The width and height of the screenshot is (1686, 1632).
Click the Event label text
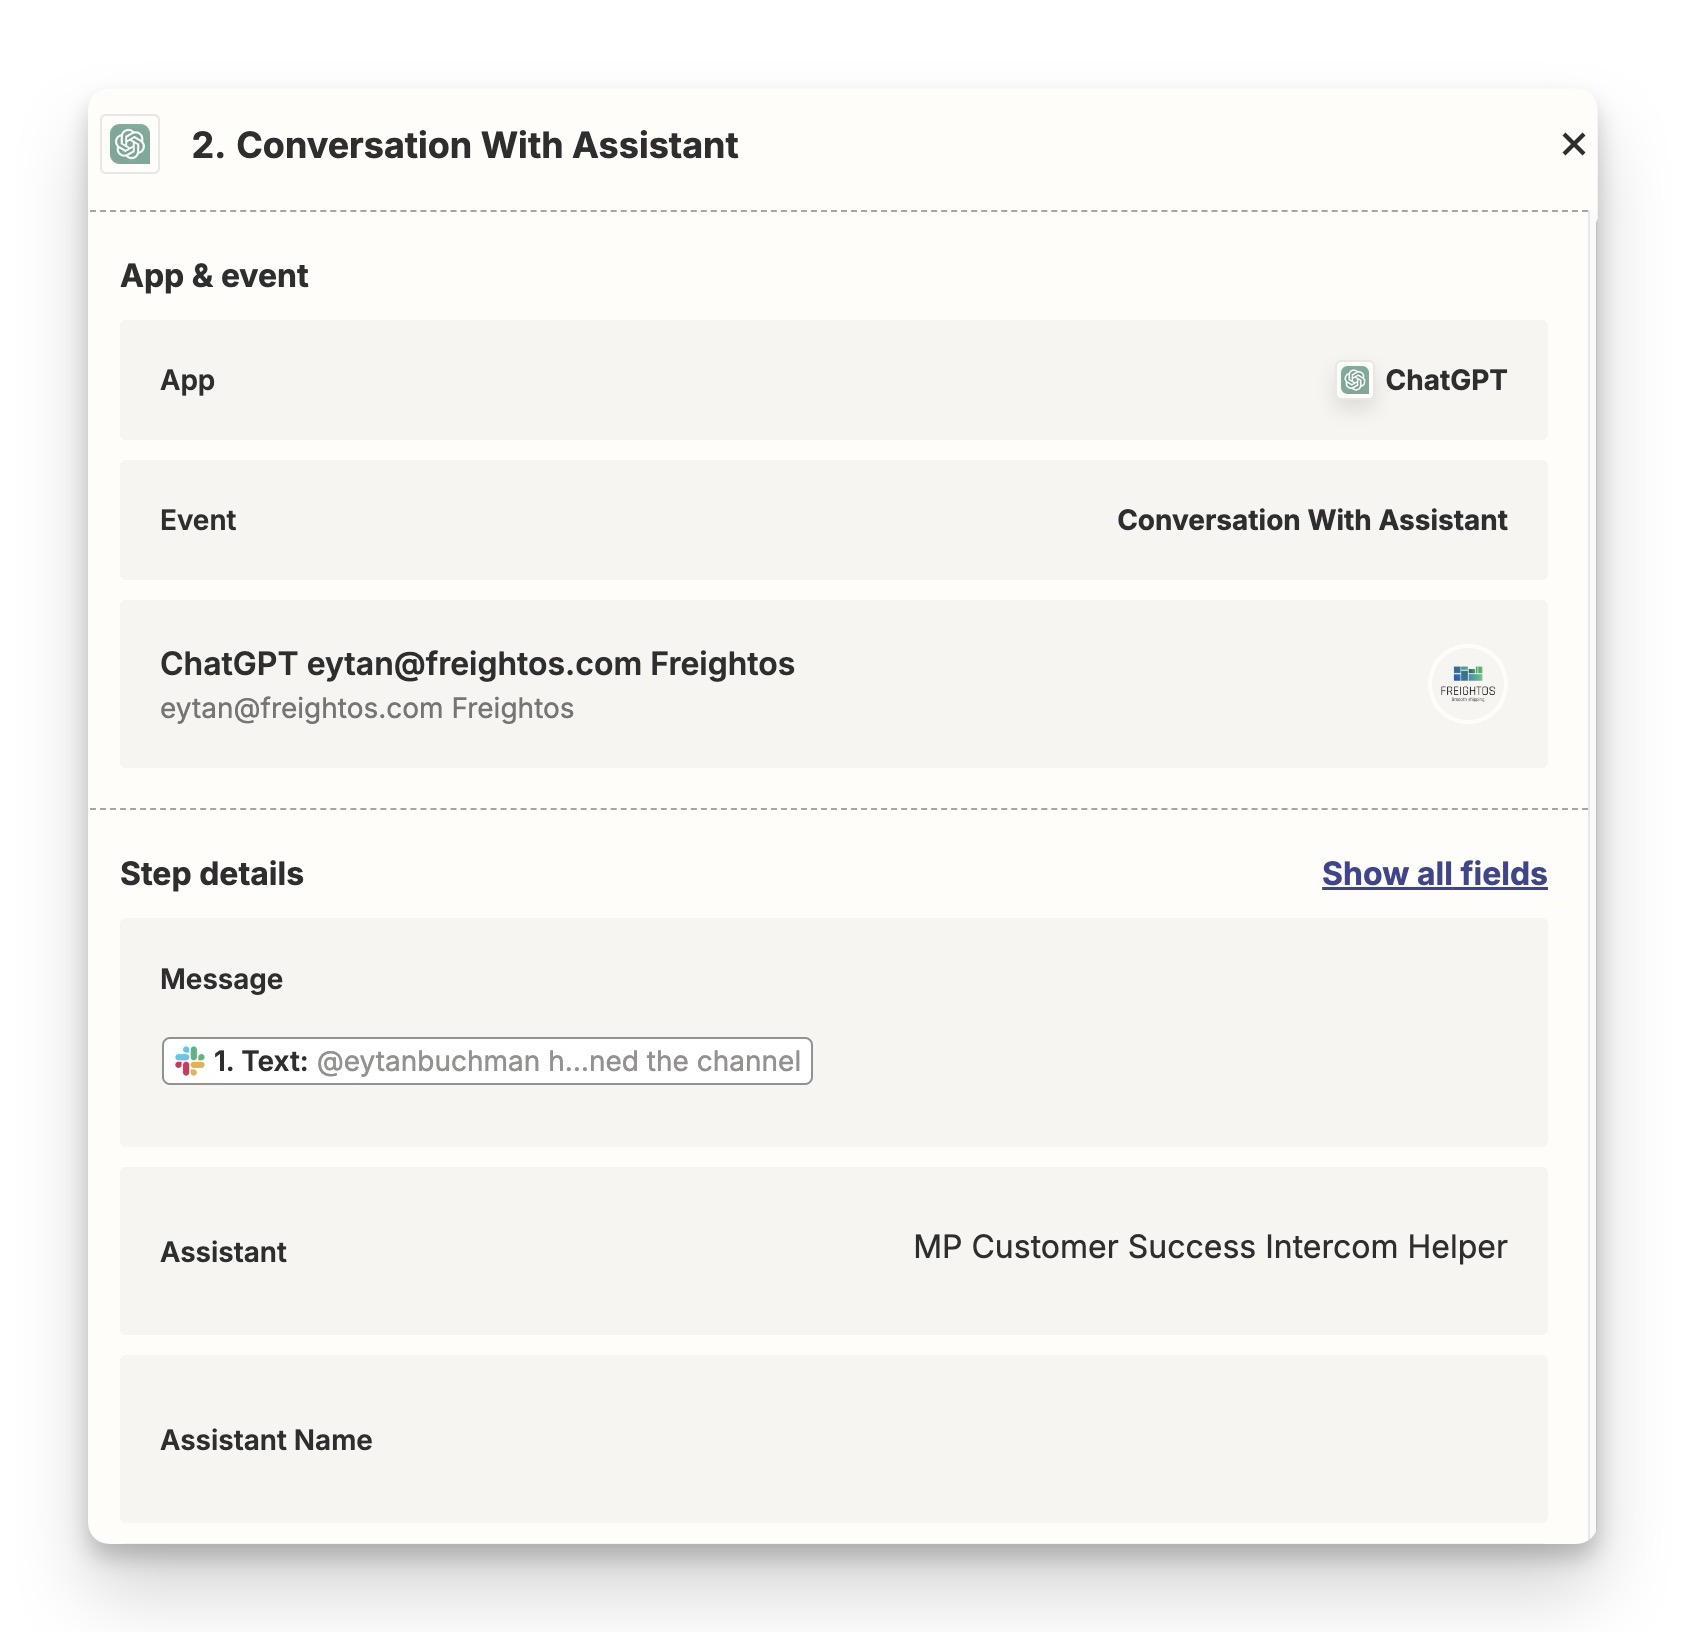198,520
